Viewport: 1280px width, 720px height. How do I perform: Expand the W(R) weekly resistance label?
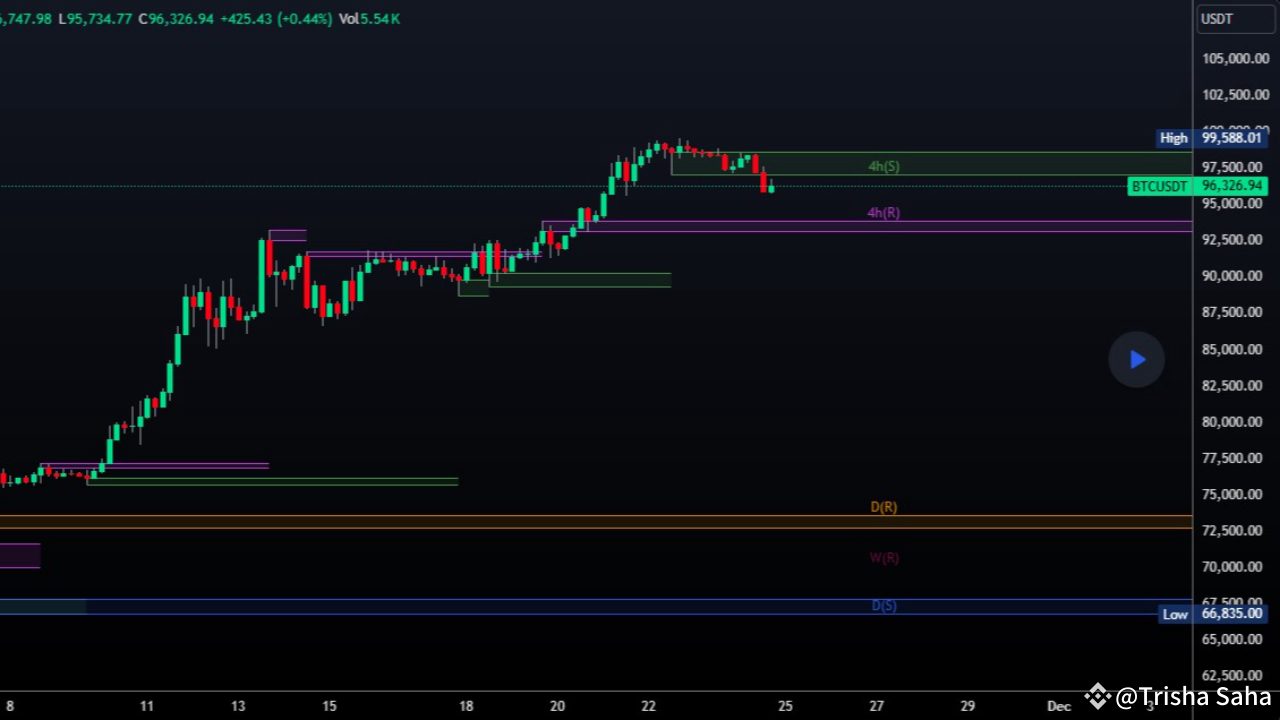883,557
